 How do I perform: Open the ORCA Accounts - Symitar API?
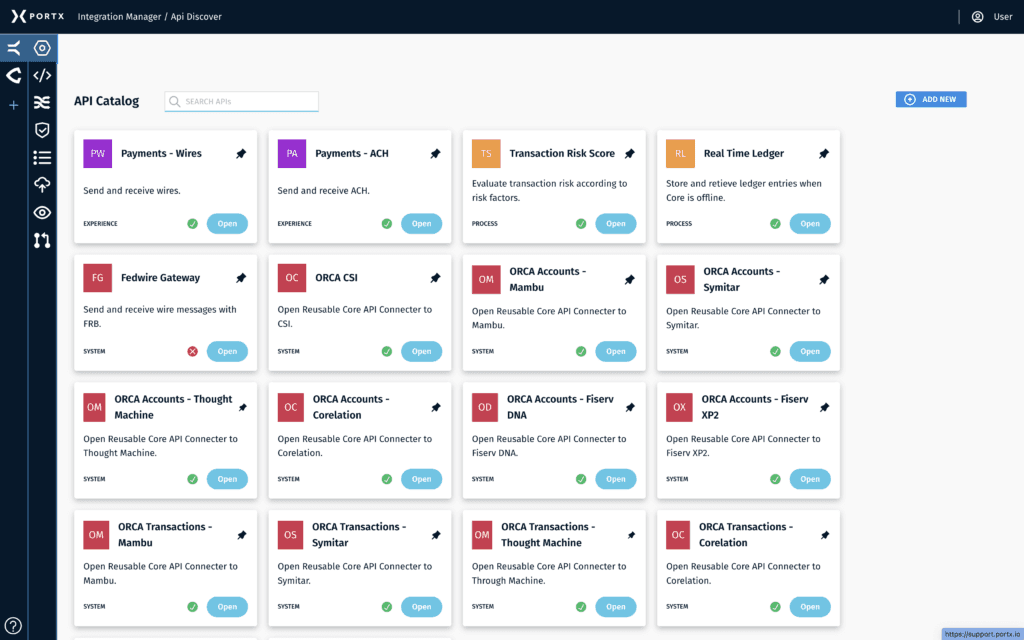[810, 351]
